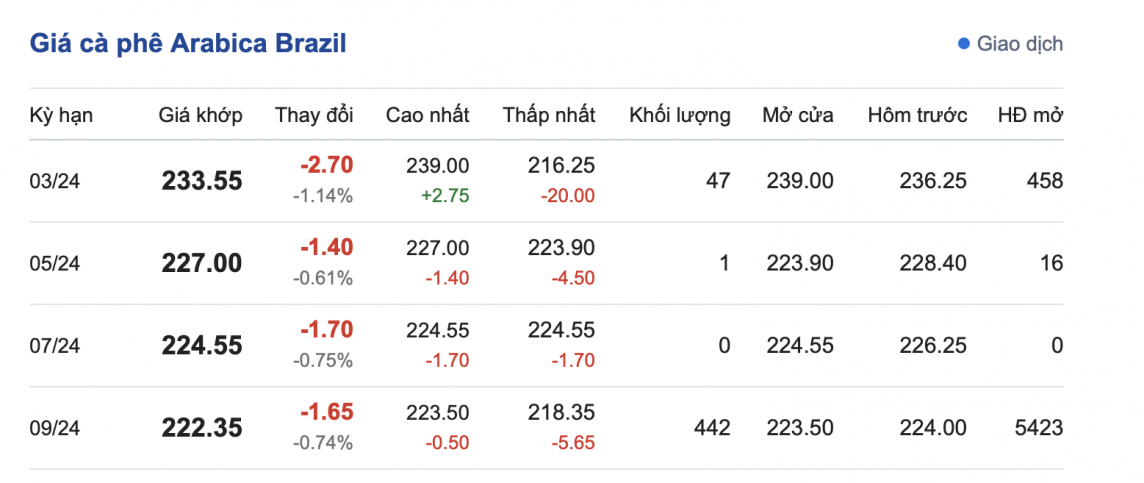Select the 05/24 contract row

pyautogui.click(x=54, y=263)
